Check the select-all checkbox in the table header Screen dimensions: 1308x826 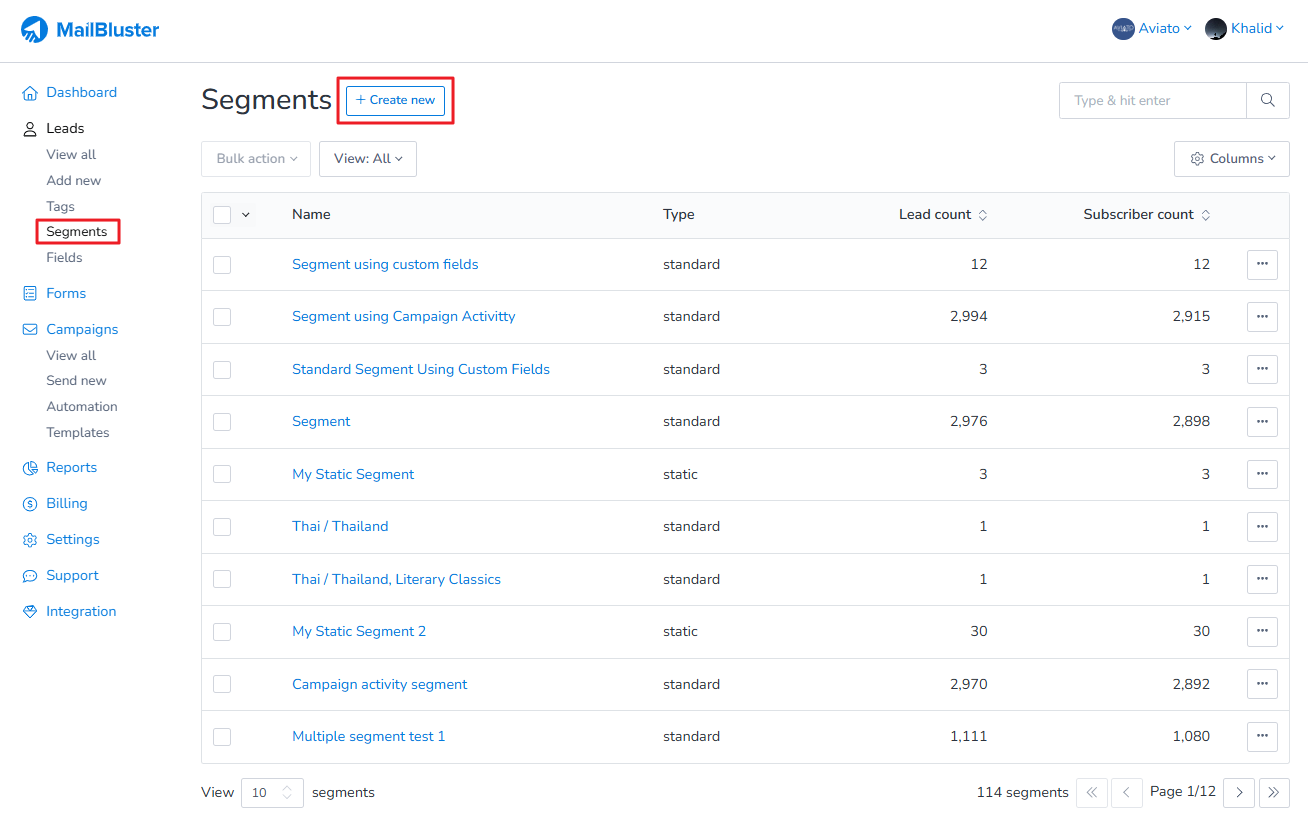pyautogui.click(x=221, y=214)
